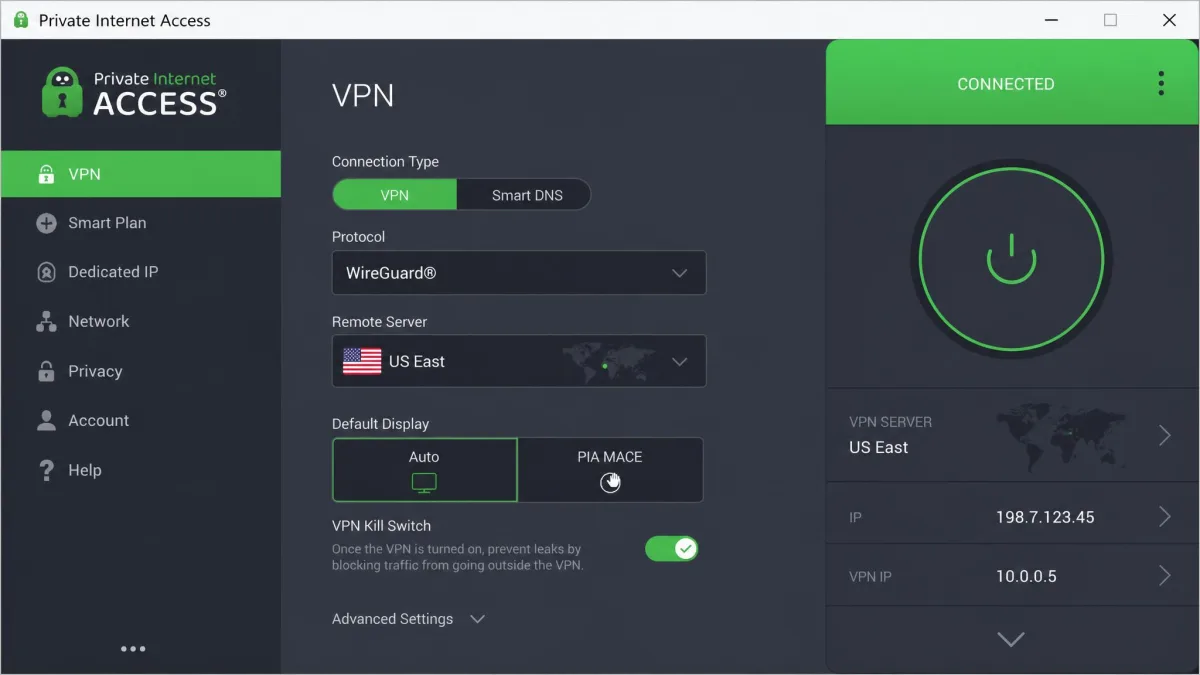Click the large power button to disconnect

click(1011, 258)
